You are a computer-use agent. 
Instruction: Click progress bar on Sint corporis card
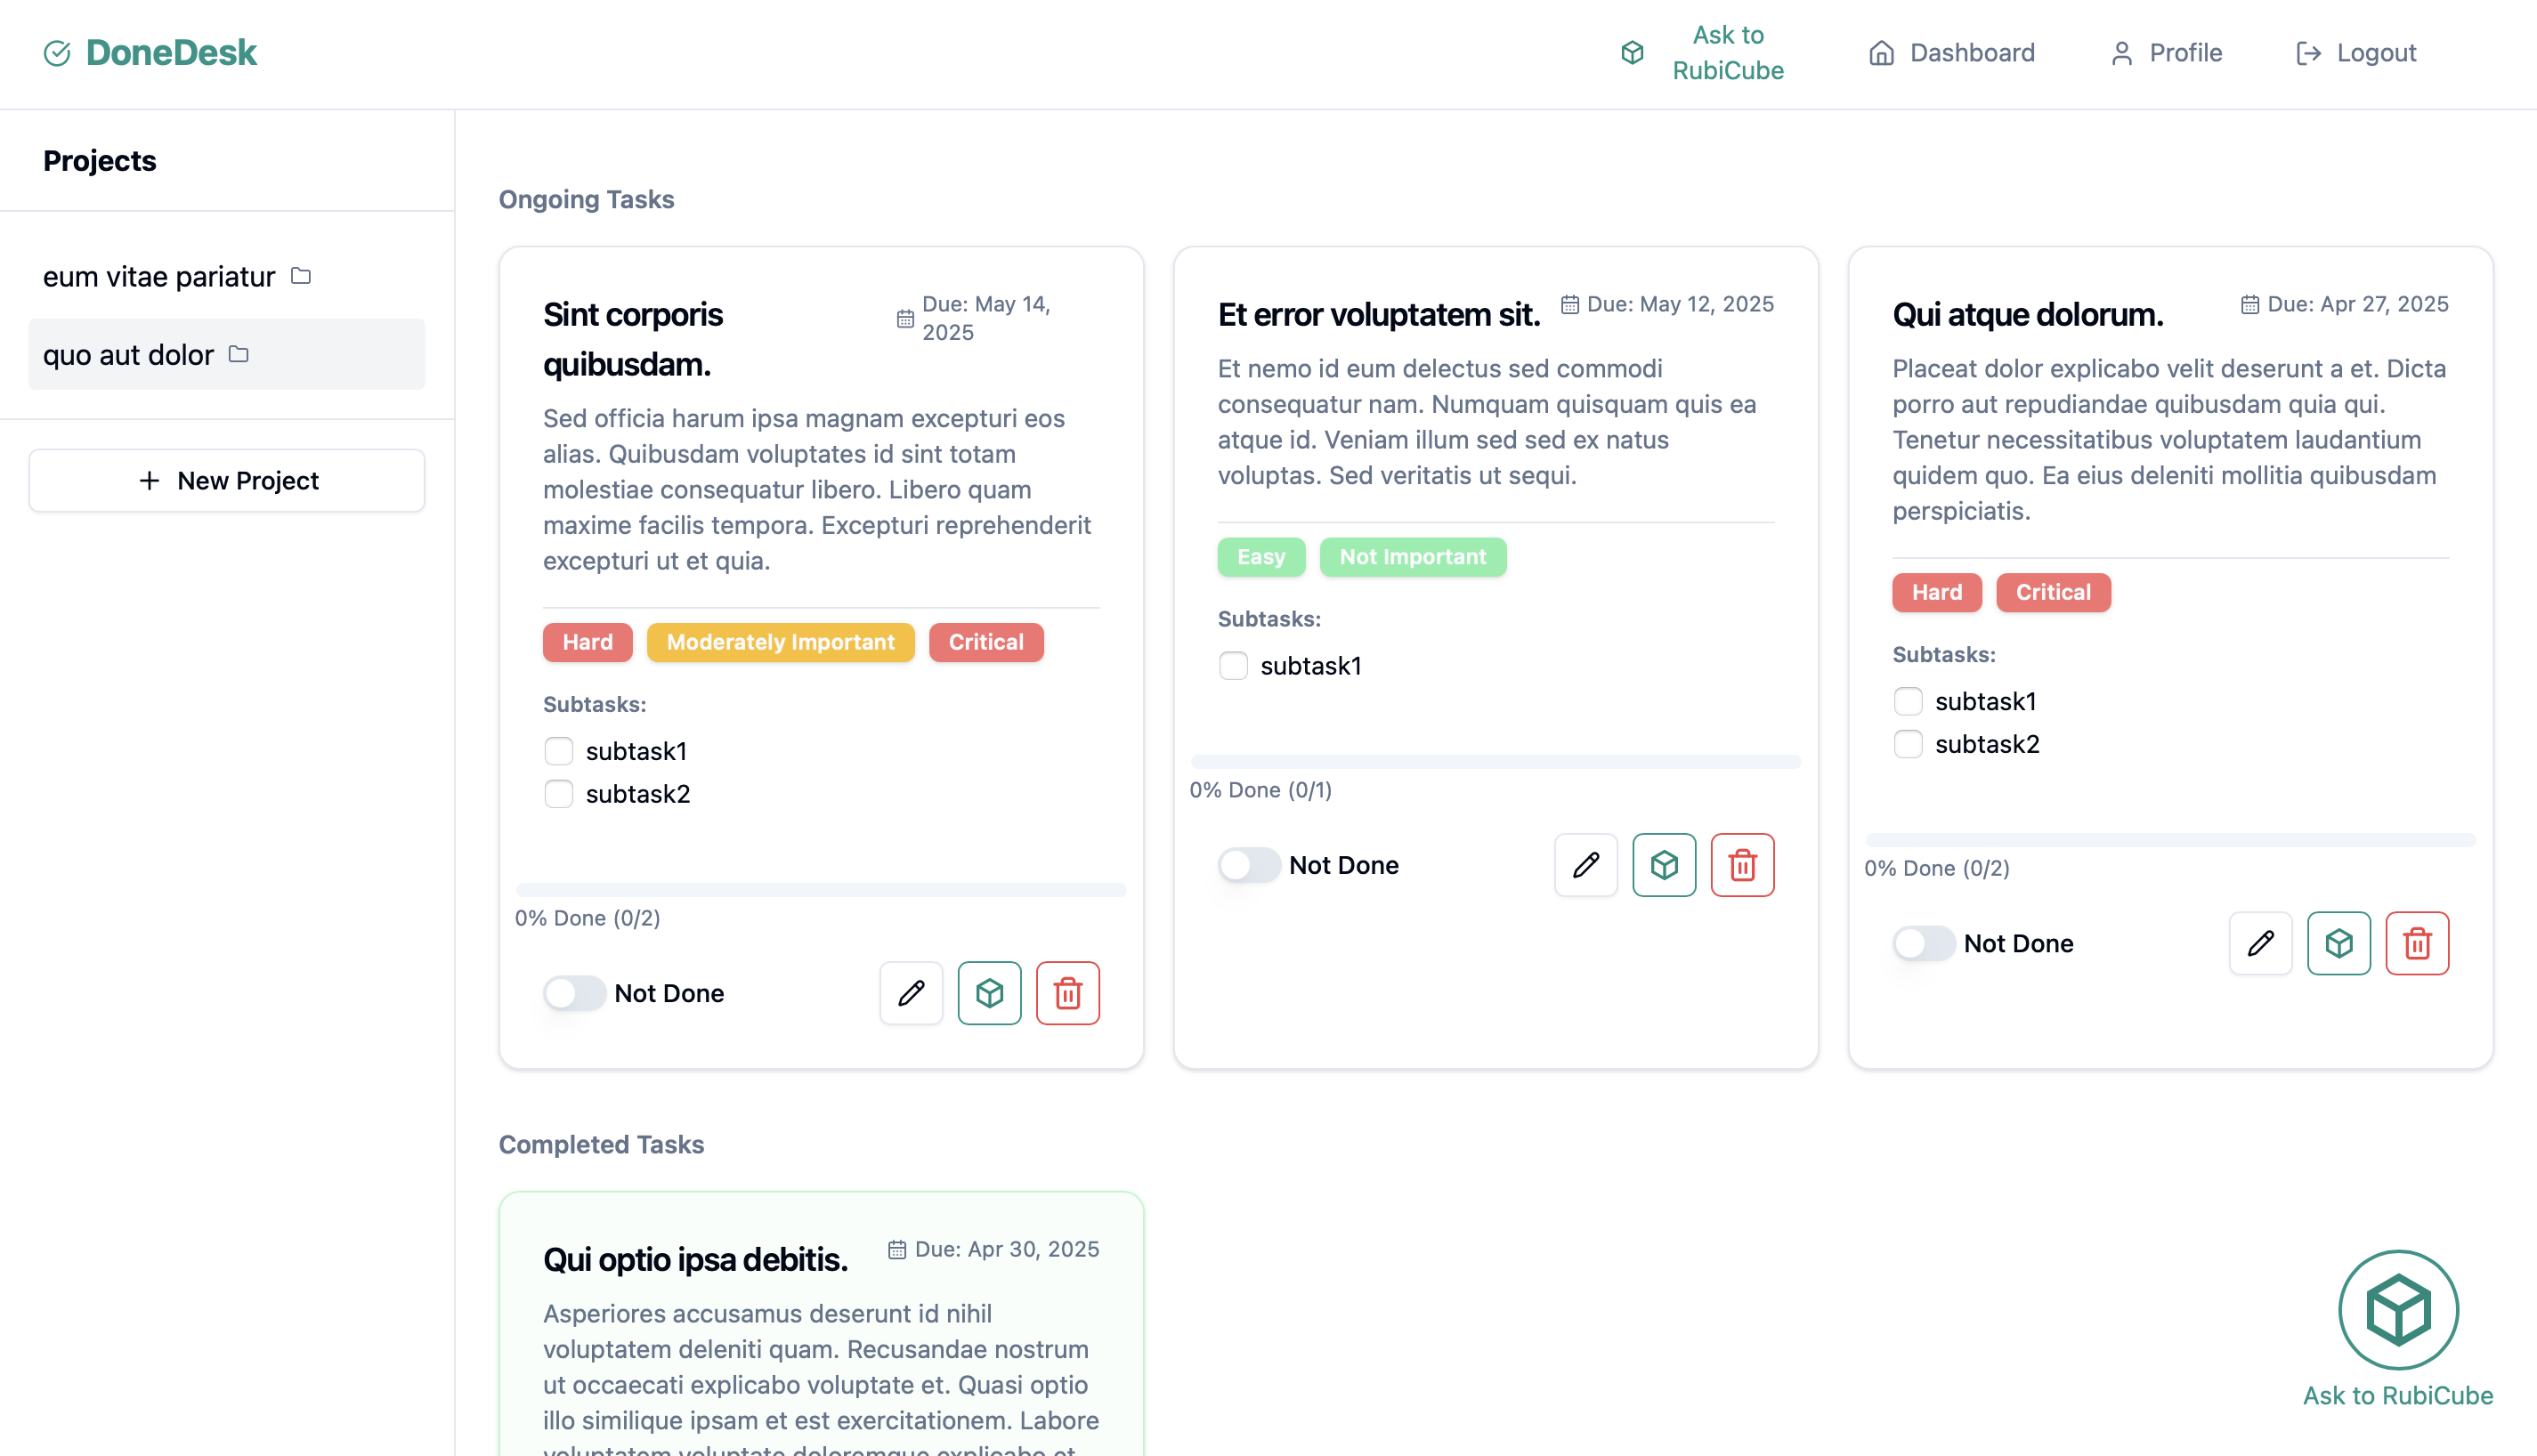pyautogui.click(x=820, y=890)
